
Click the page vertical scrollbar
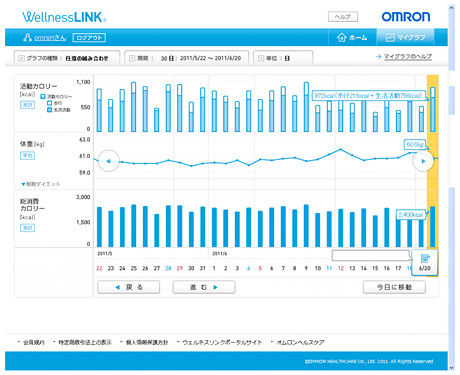point(452,187)
